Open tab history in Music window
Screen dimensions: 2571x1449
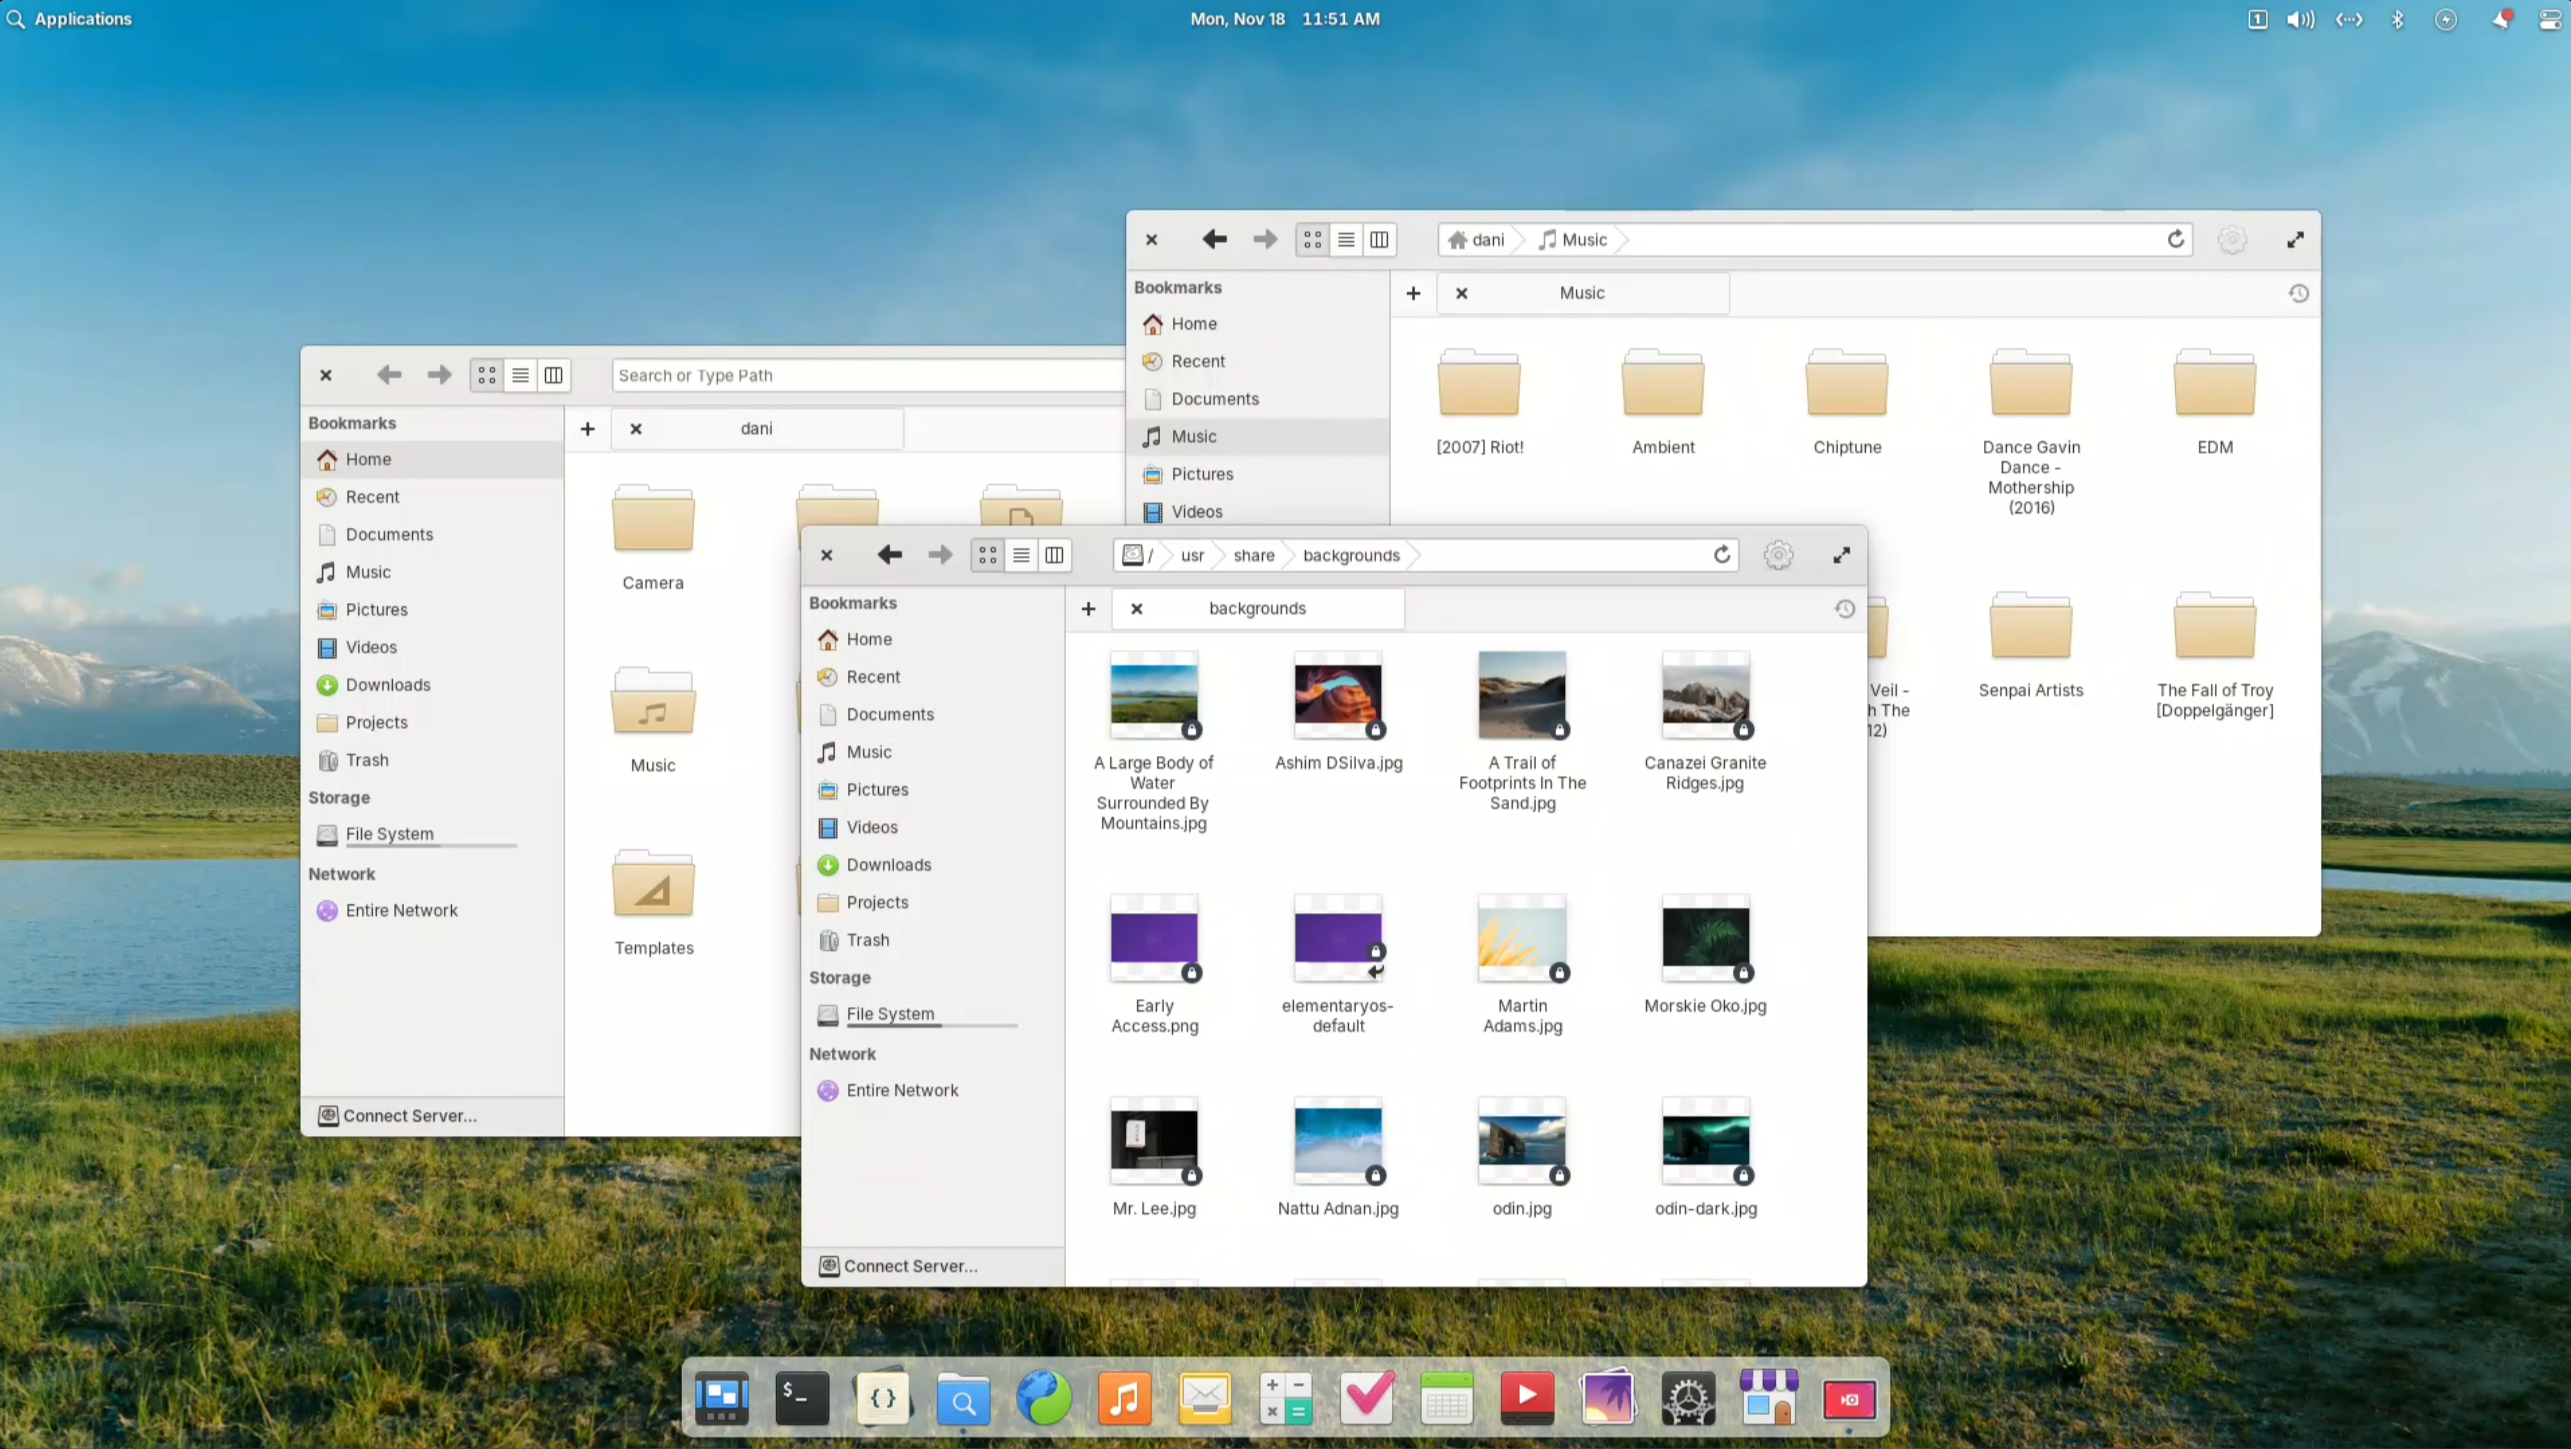(2298, 293)
